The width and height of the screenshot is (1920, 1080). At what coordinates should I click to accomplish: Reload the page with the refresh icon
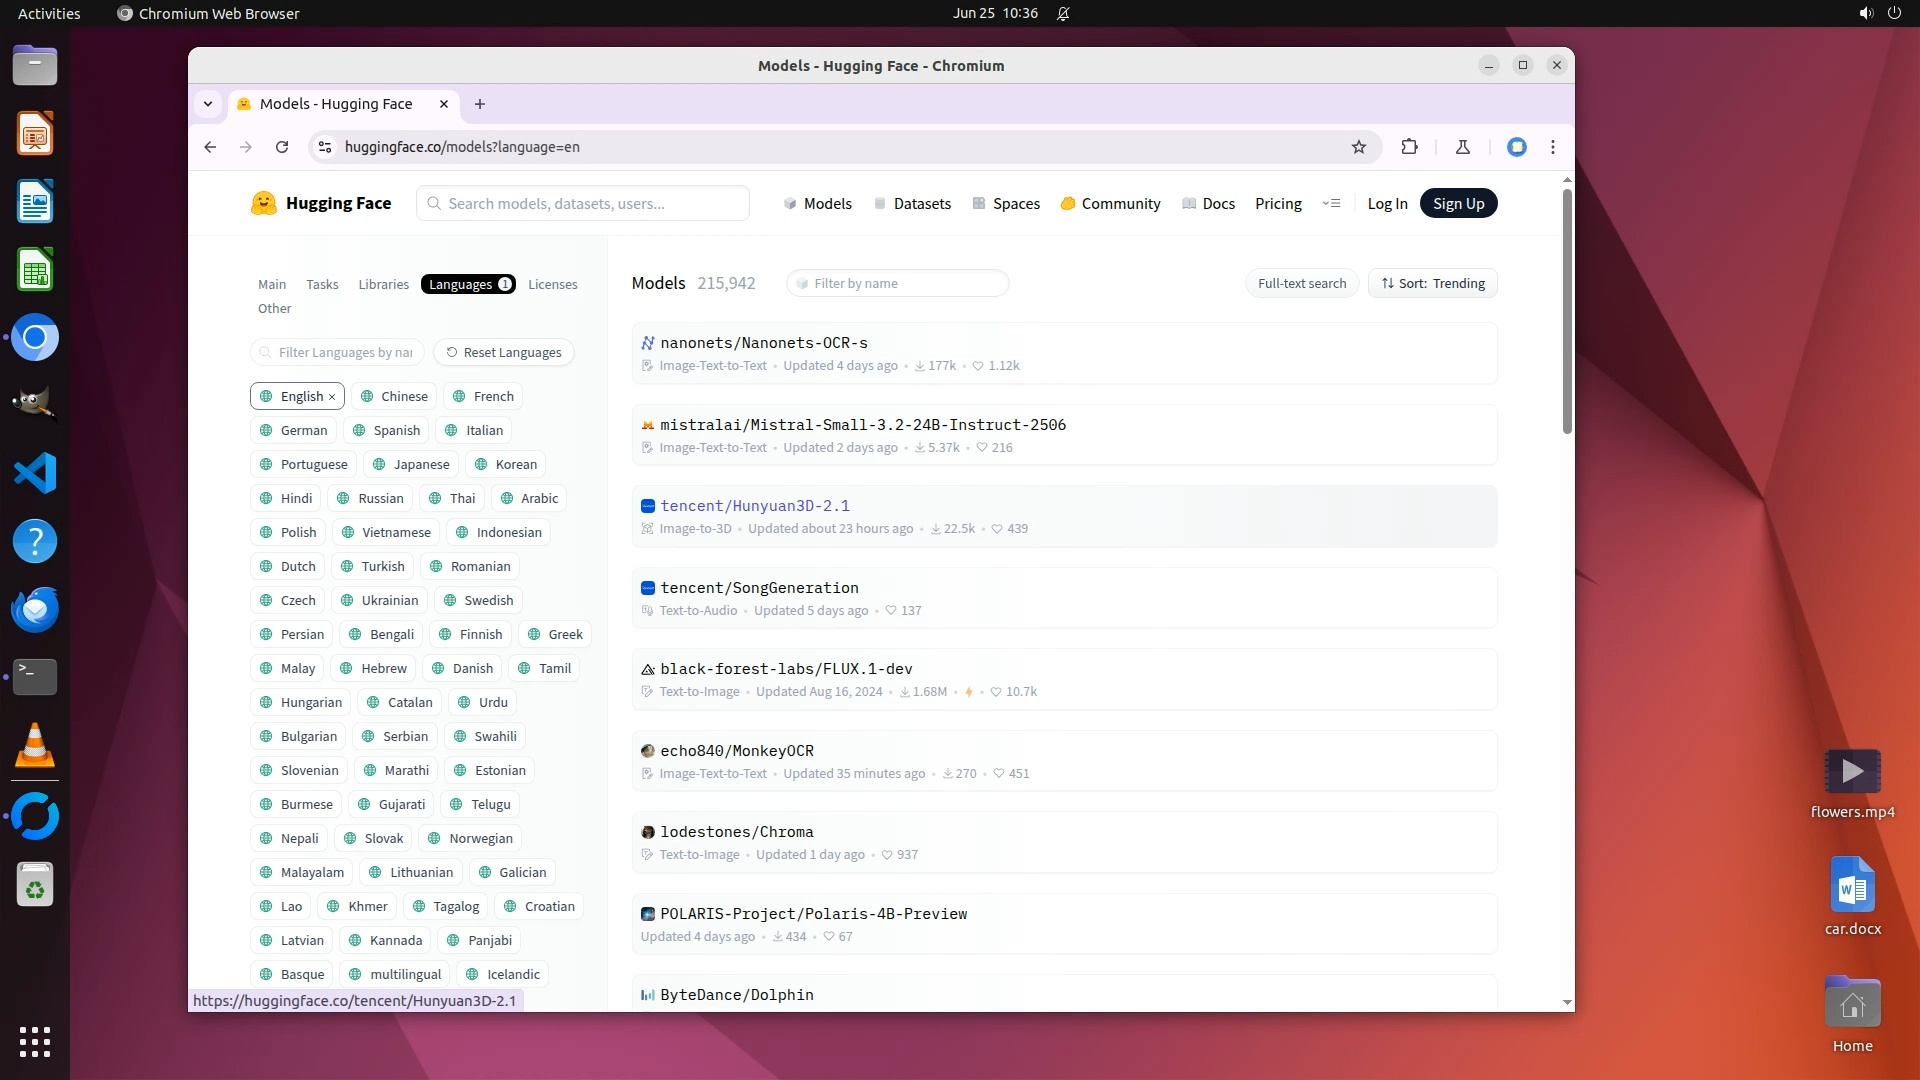pos(282,147)
